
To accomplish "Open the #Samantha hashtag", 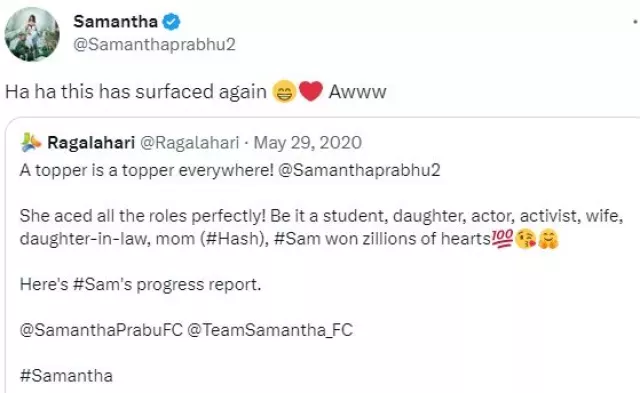I will coord(66,376).
